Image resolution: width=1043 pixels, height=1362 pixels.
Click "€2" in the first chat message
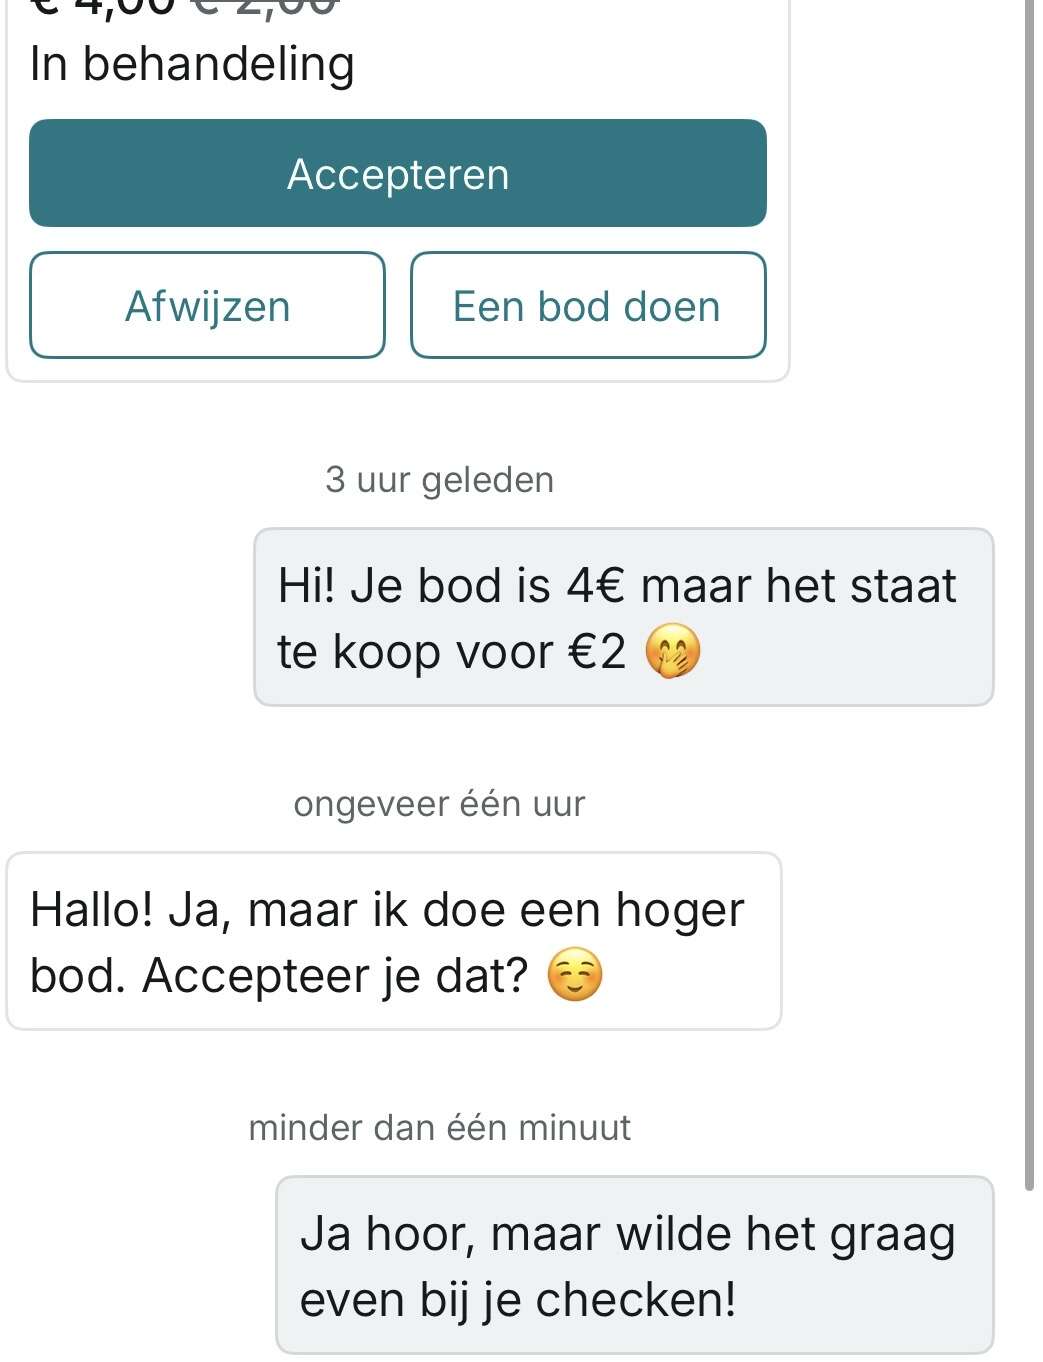597,652
